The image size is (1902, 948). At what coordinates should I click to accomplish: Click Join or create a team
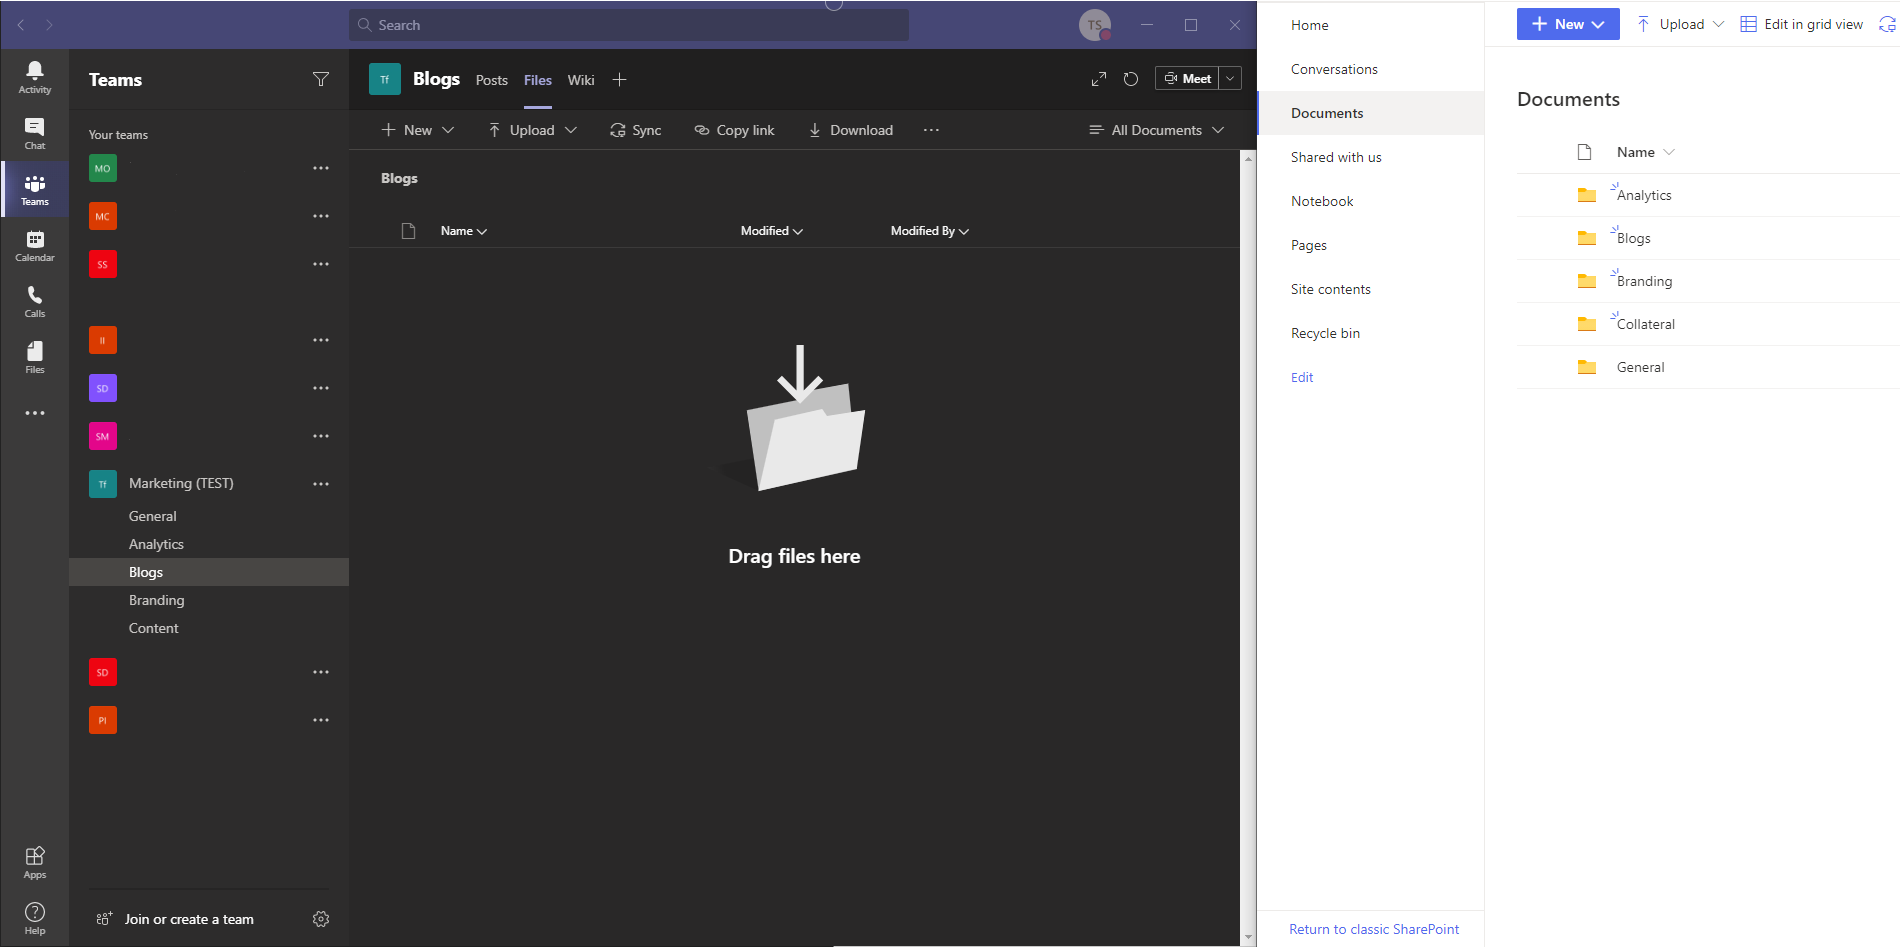(x=188, y=918)
